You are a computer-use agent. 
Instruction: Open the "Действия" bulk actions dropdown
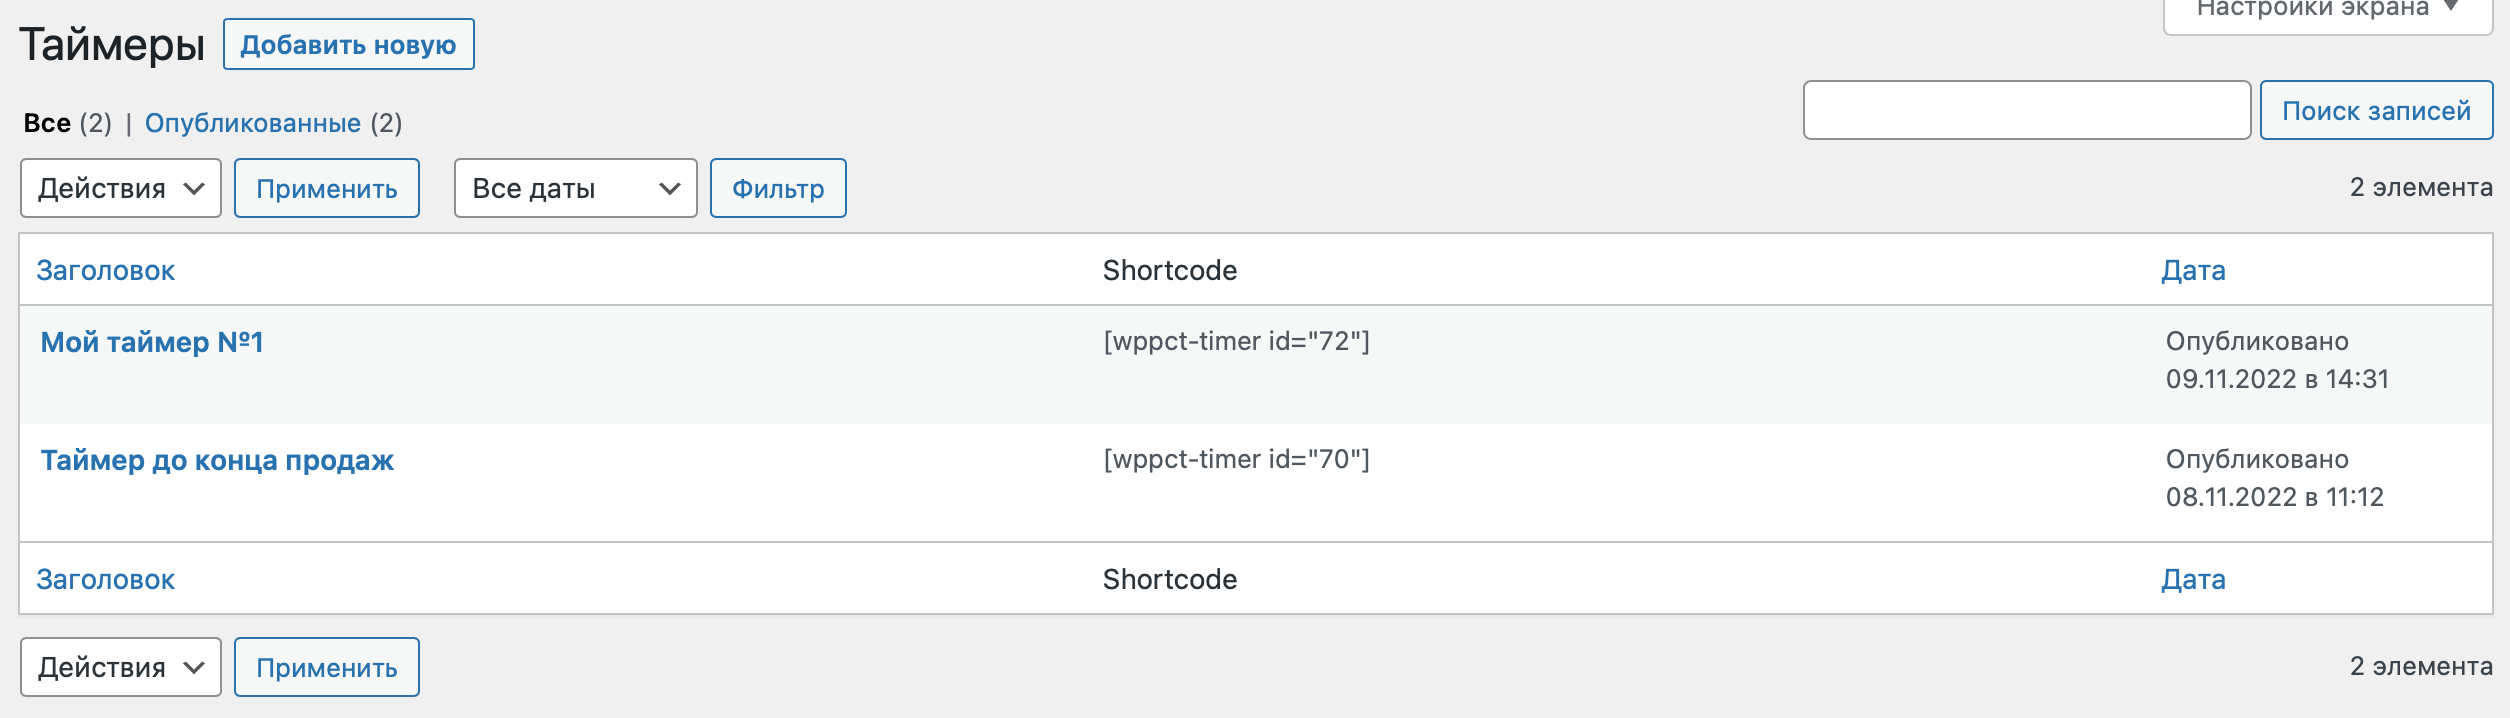click(x=120, y=187)
